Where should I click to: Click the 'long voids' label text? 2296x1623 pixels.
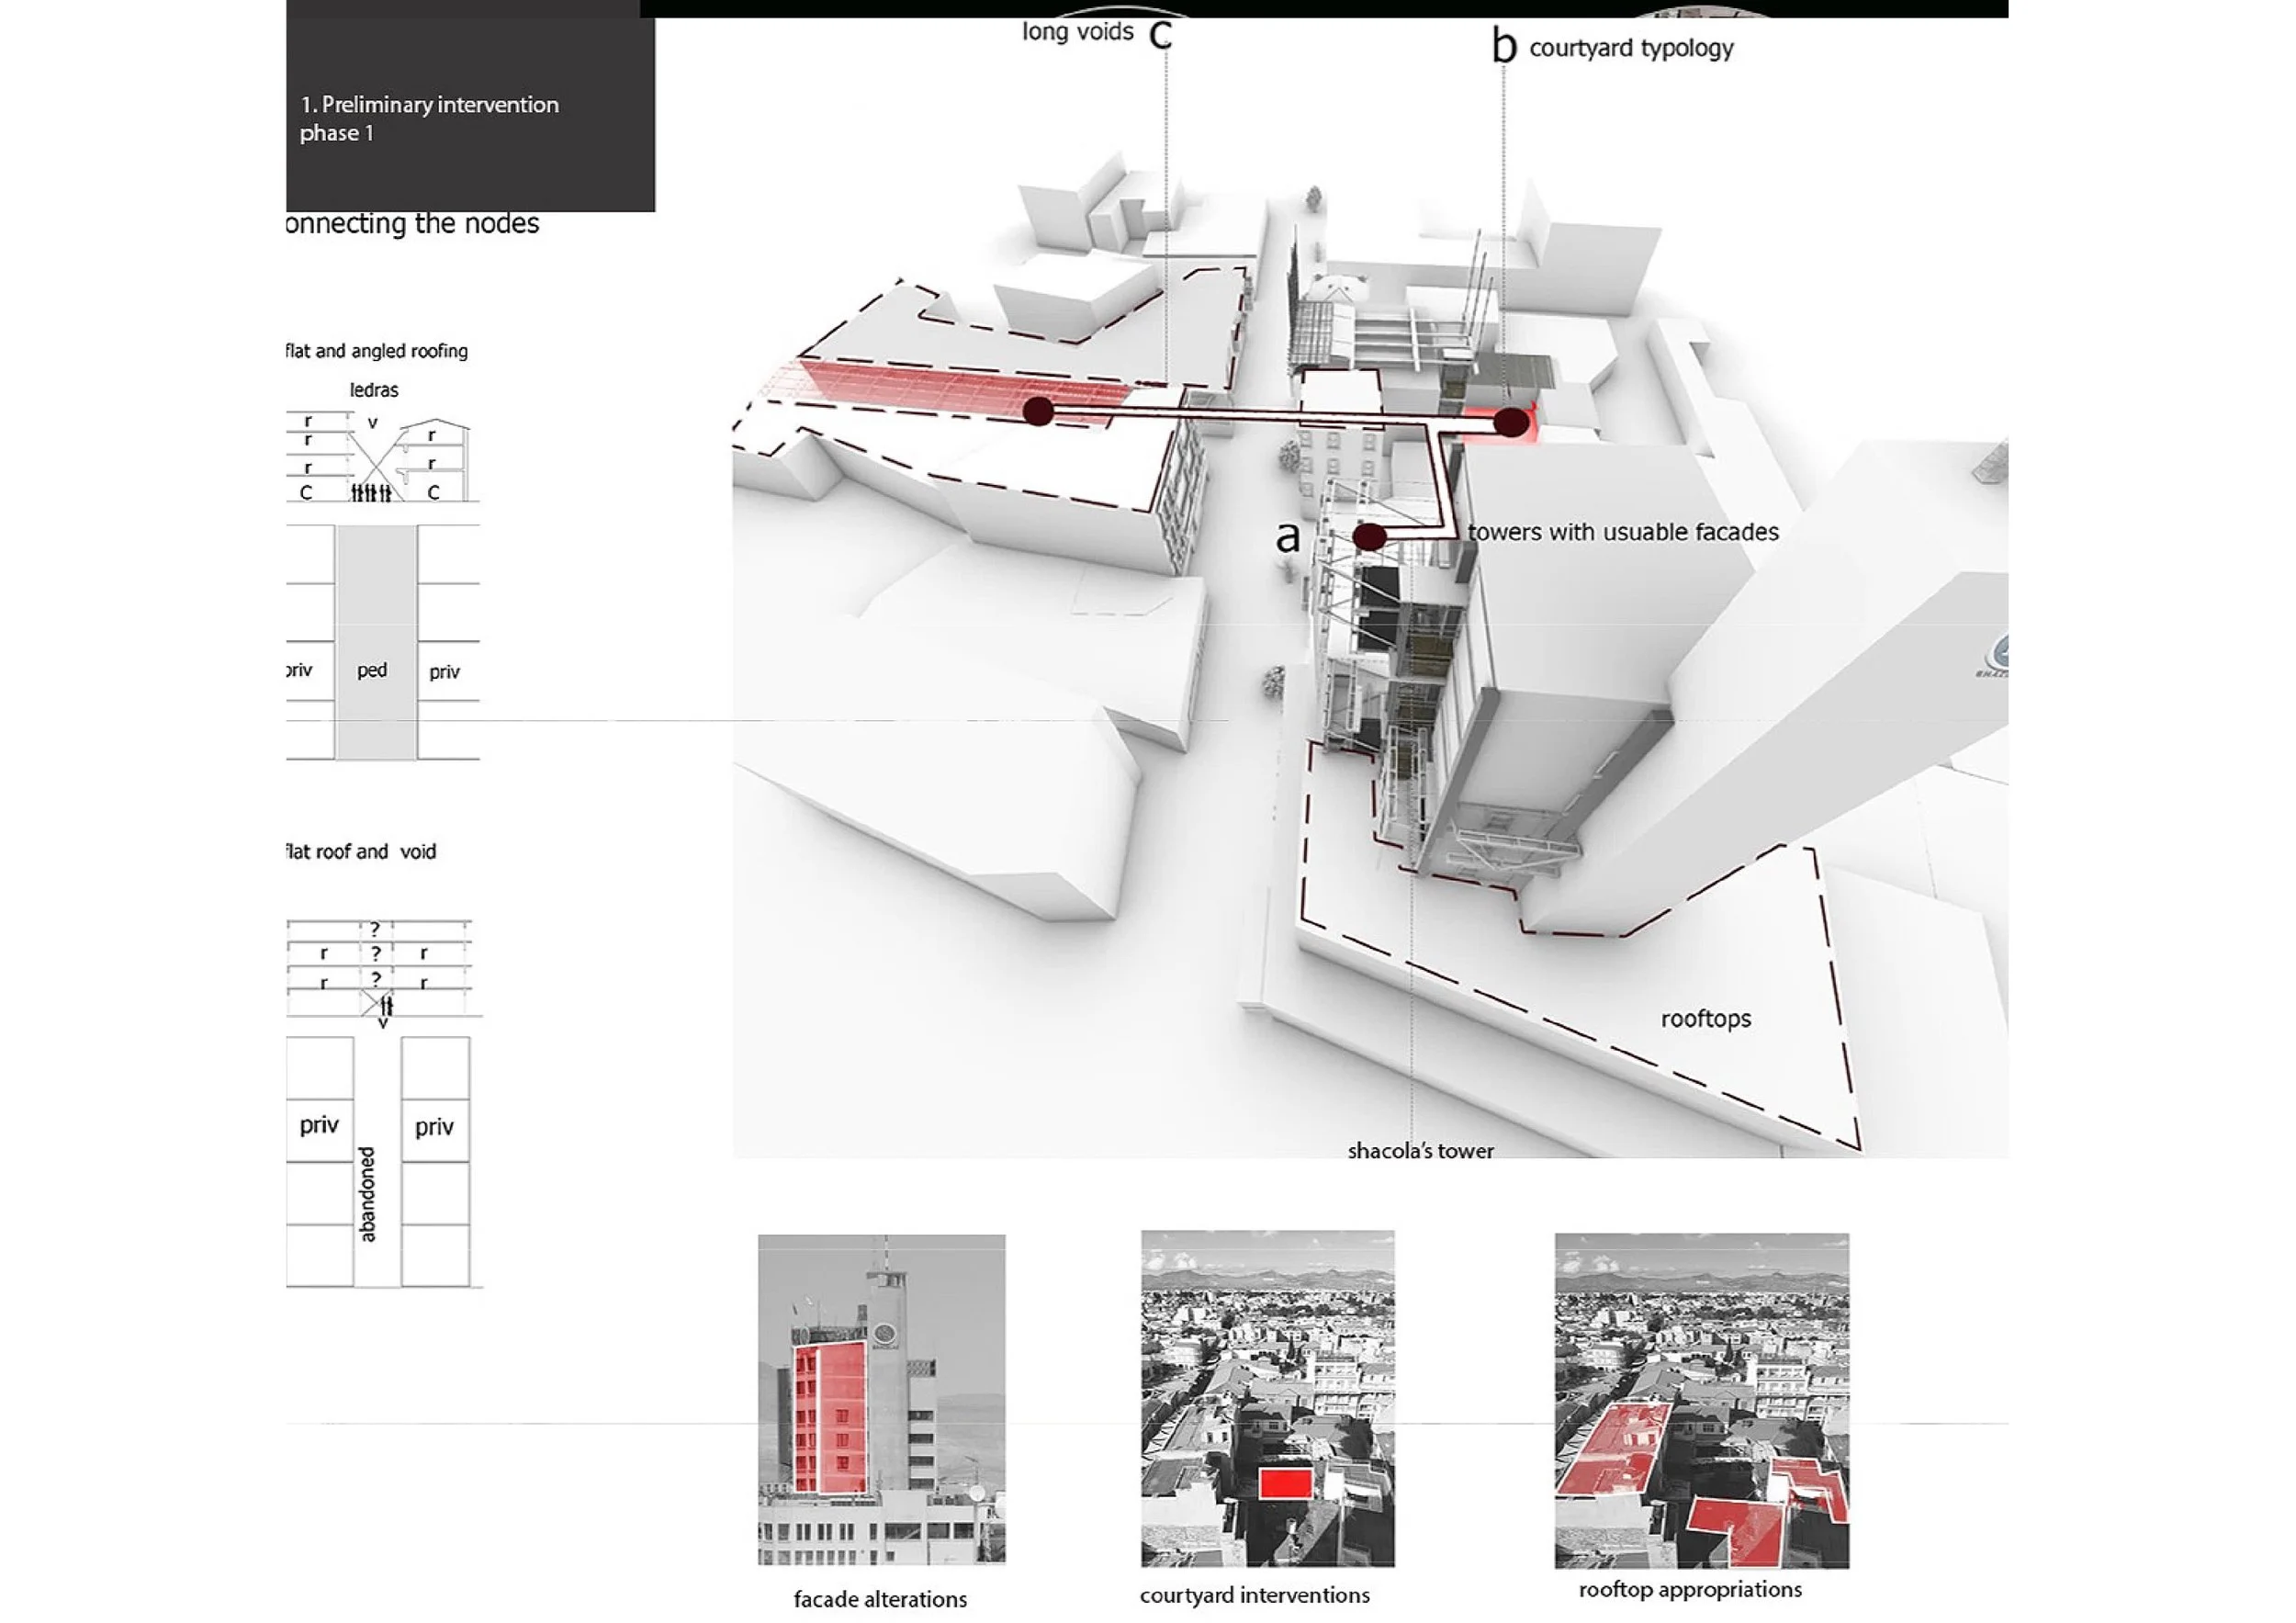coord(1077,32)
